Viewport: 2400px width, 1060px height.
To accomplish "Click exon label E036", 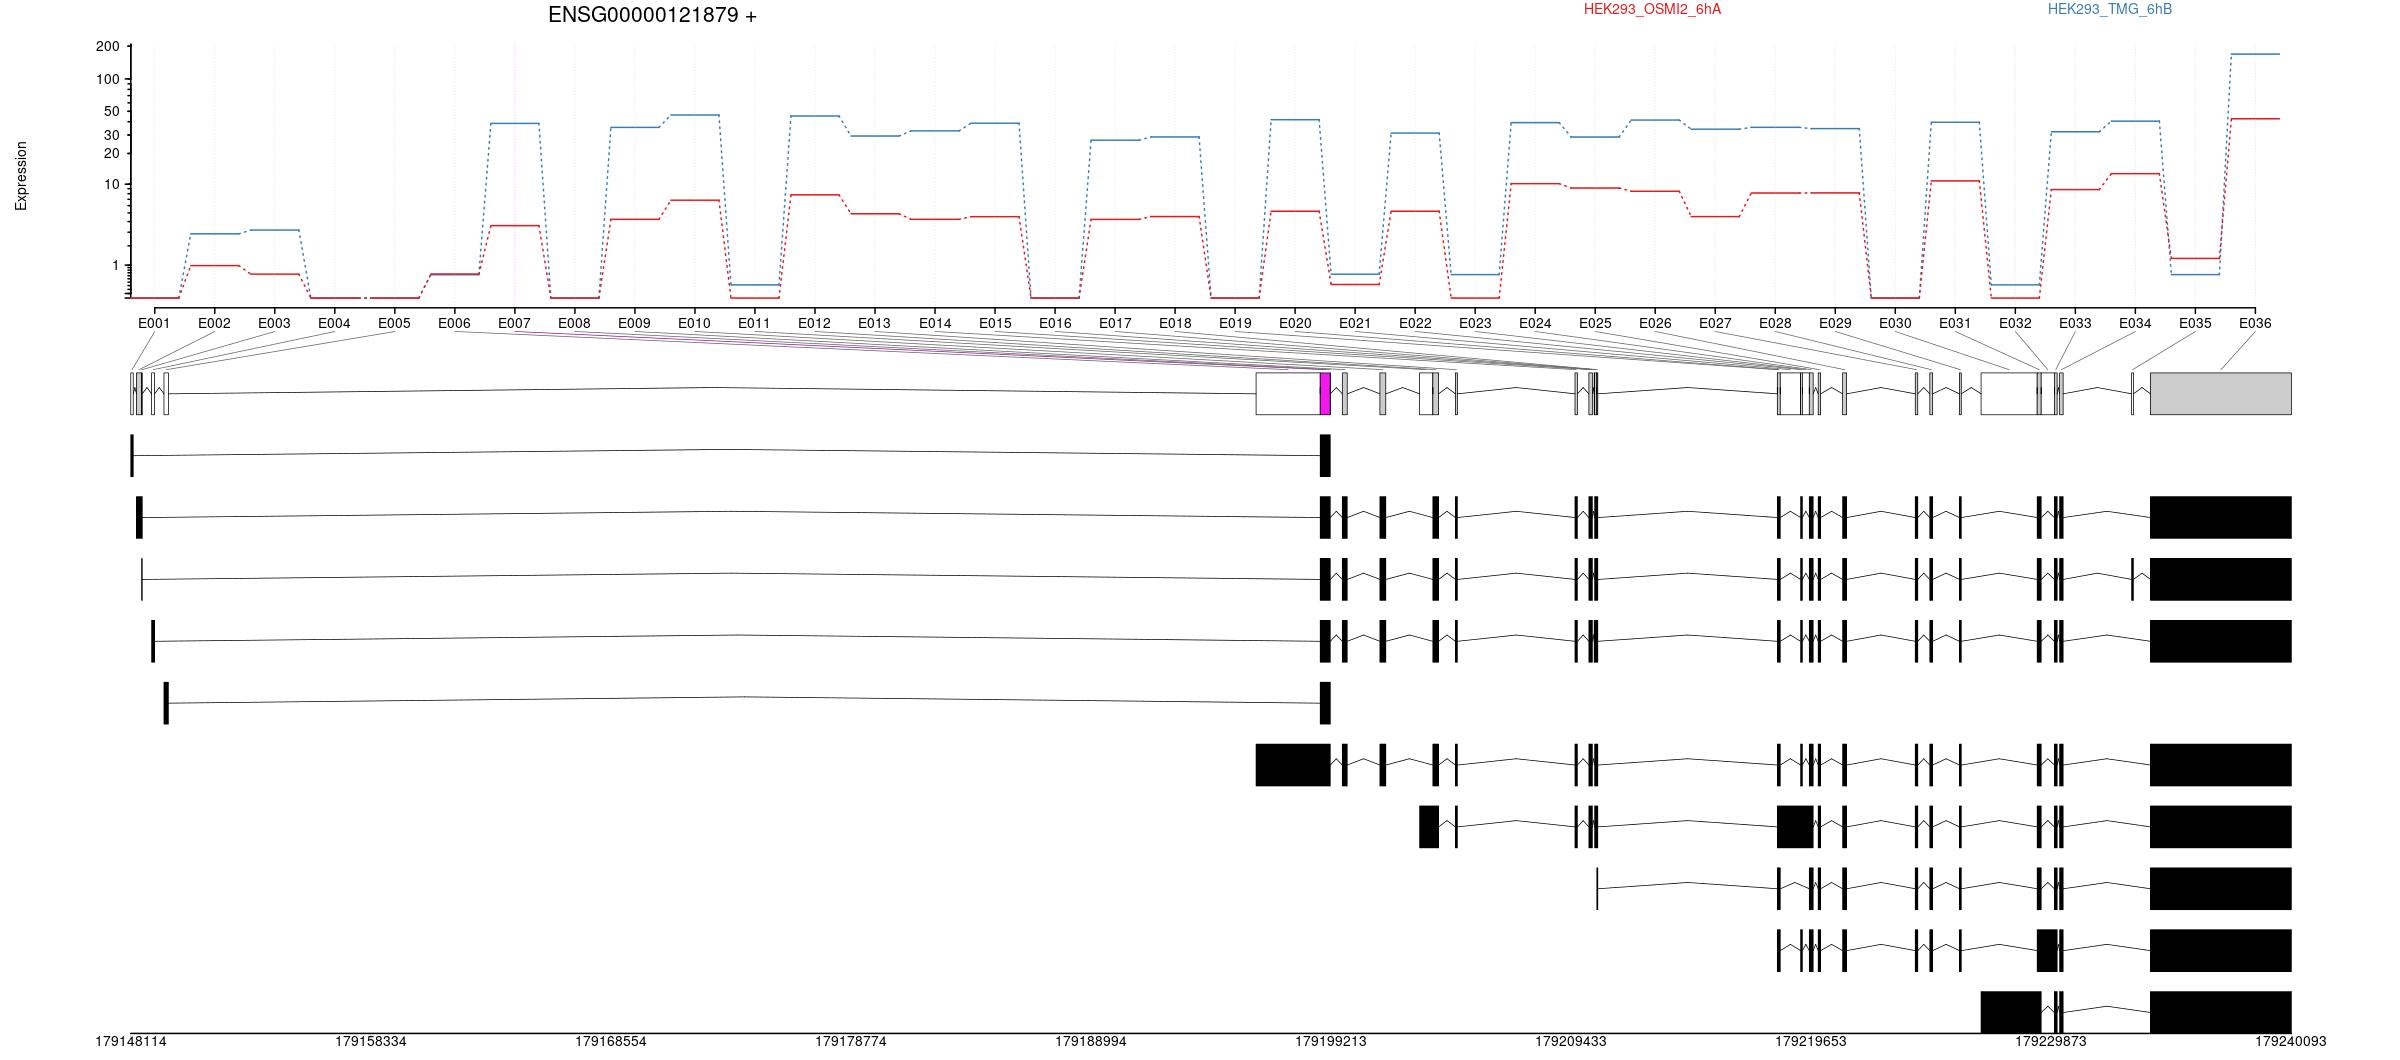I will tap(2255, 323).
